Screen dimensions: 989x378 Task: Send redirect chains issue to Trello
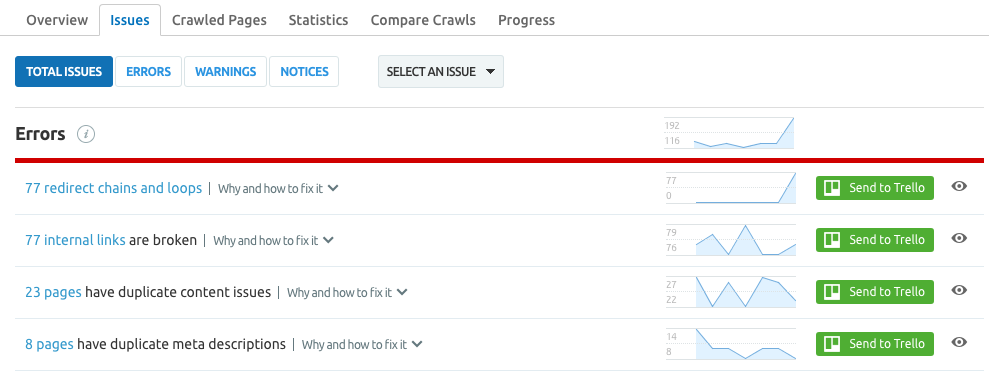874,188
